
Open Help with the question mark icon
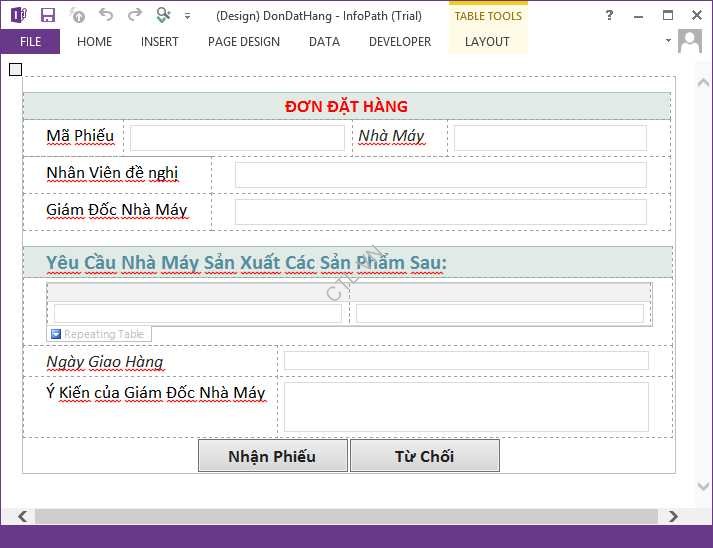(x=610, y=15)
